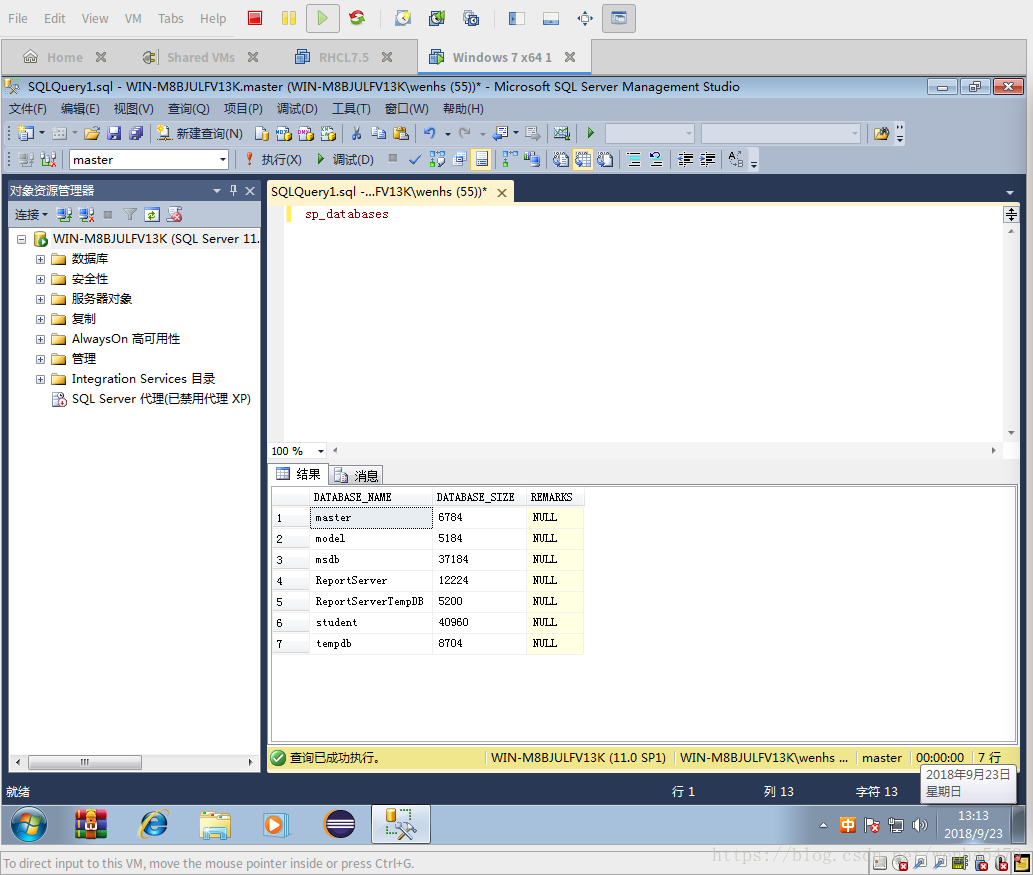Undo the last edit

tap(430, 134)
